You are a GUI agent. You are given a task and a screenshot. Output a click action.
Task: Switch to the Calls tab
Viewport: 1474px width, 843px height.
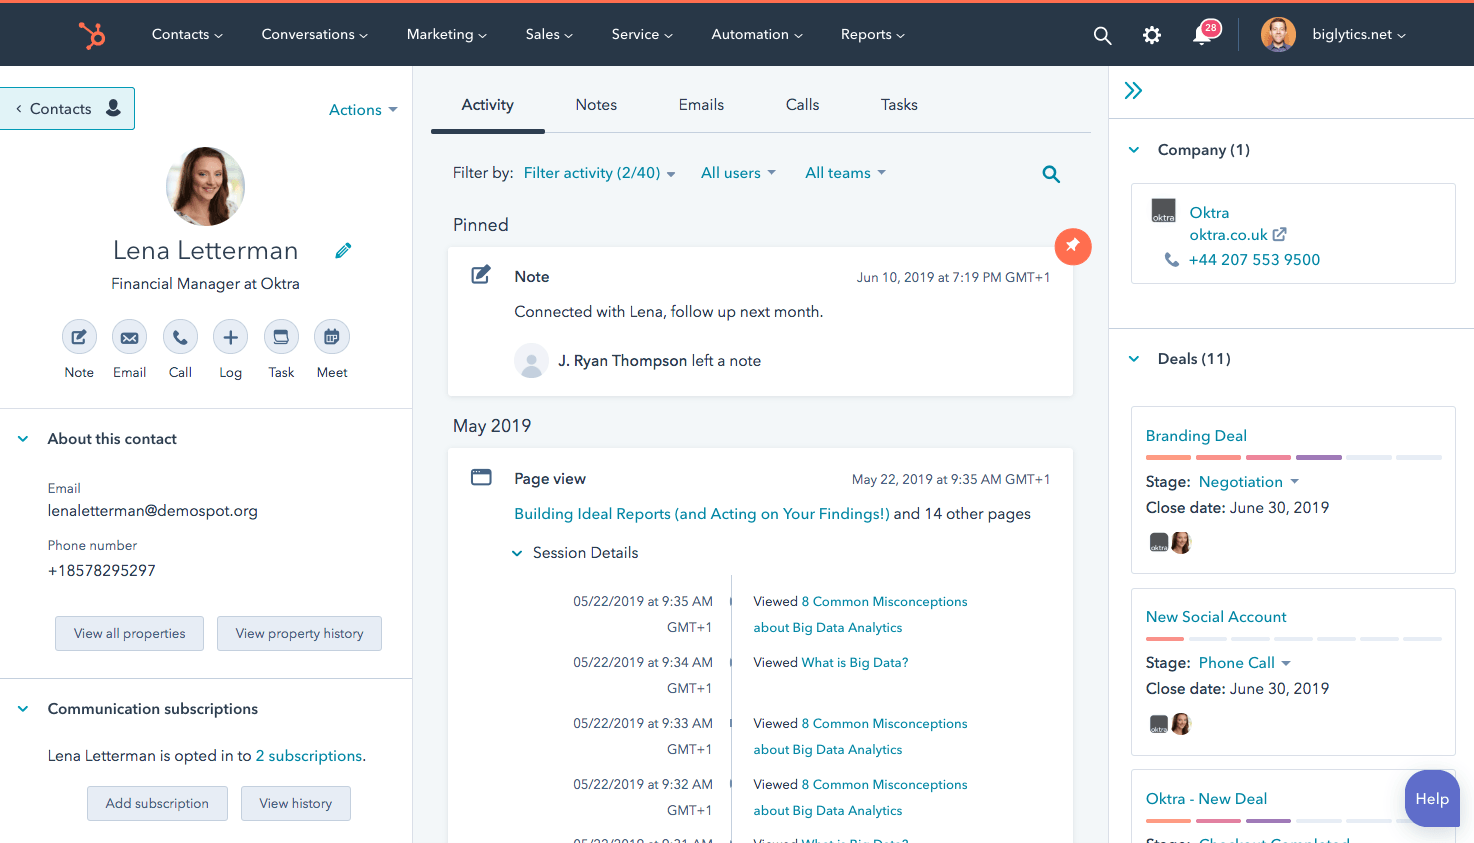(x=802, y=105)
